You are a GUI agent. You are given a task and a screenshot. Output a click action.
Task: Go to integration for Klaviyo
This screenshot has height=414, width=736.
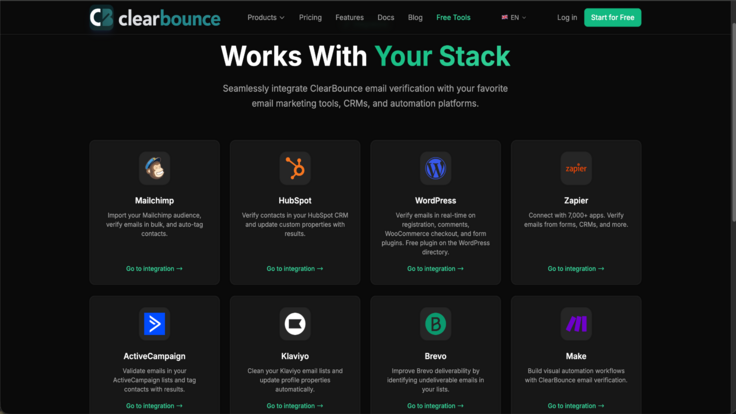(x=295, y=406)
